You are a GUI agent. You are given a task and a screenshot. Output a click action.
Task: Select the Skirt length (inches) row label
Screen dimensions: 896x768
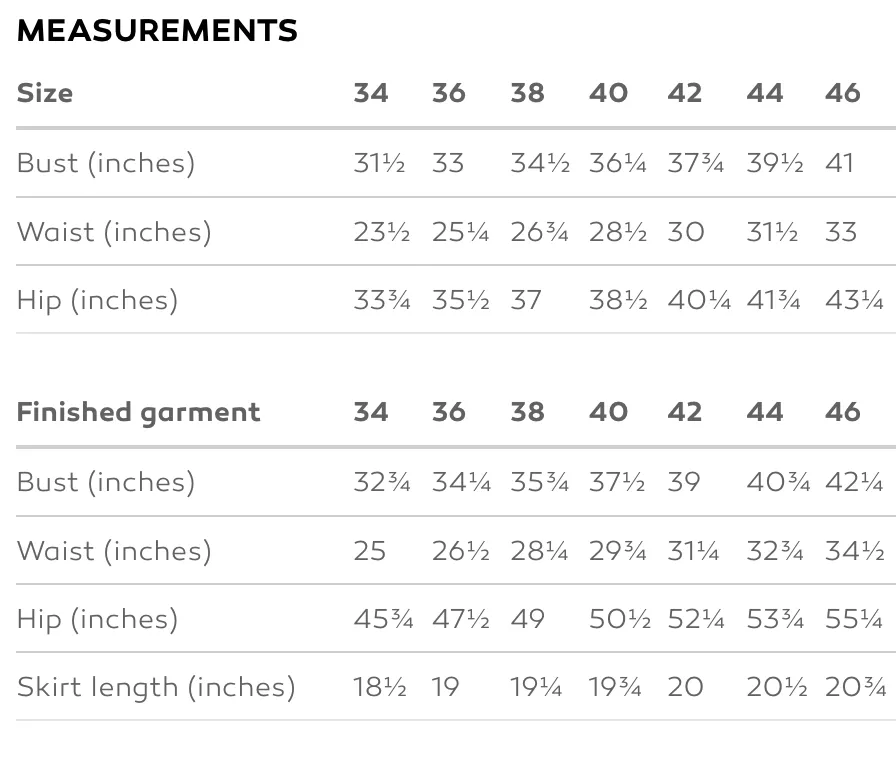156,687
